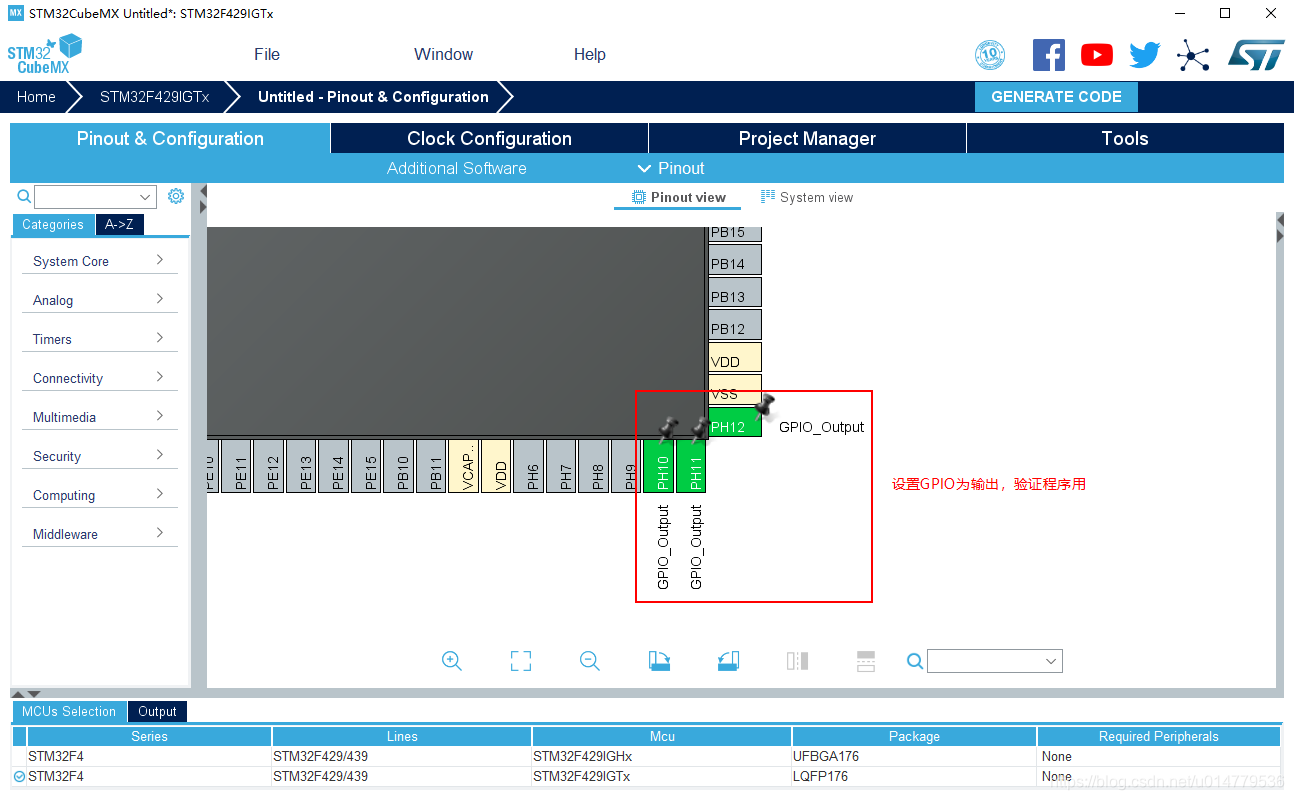
Task: Click the Package column header
Action: pyautogui.click(x=914, y=736)
